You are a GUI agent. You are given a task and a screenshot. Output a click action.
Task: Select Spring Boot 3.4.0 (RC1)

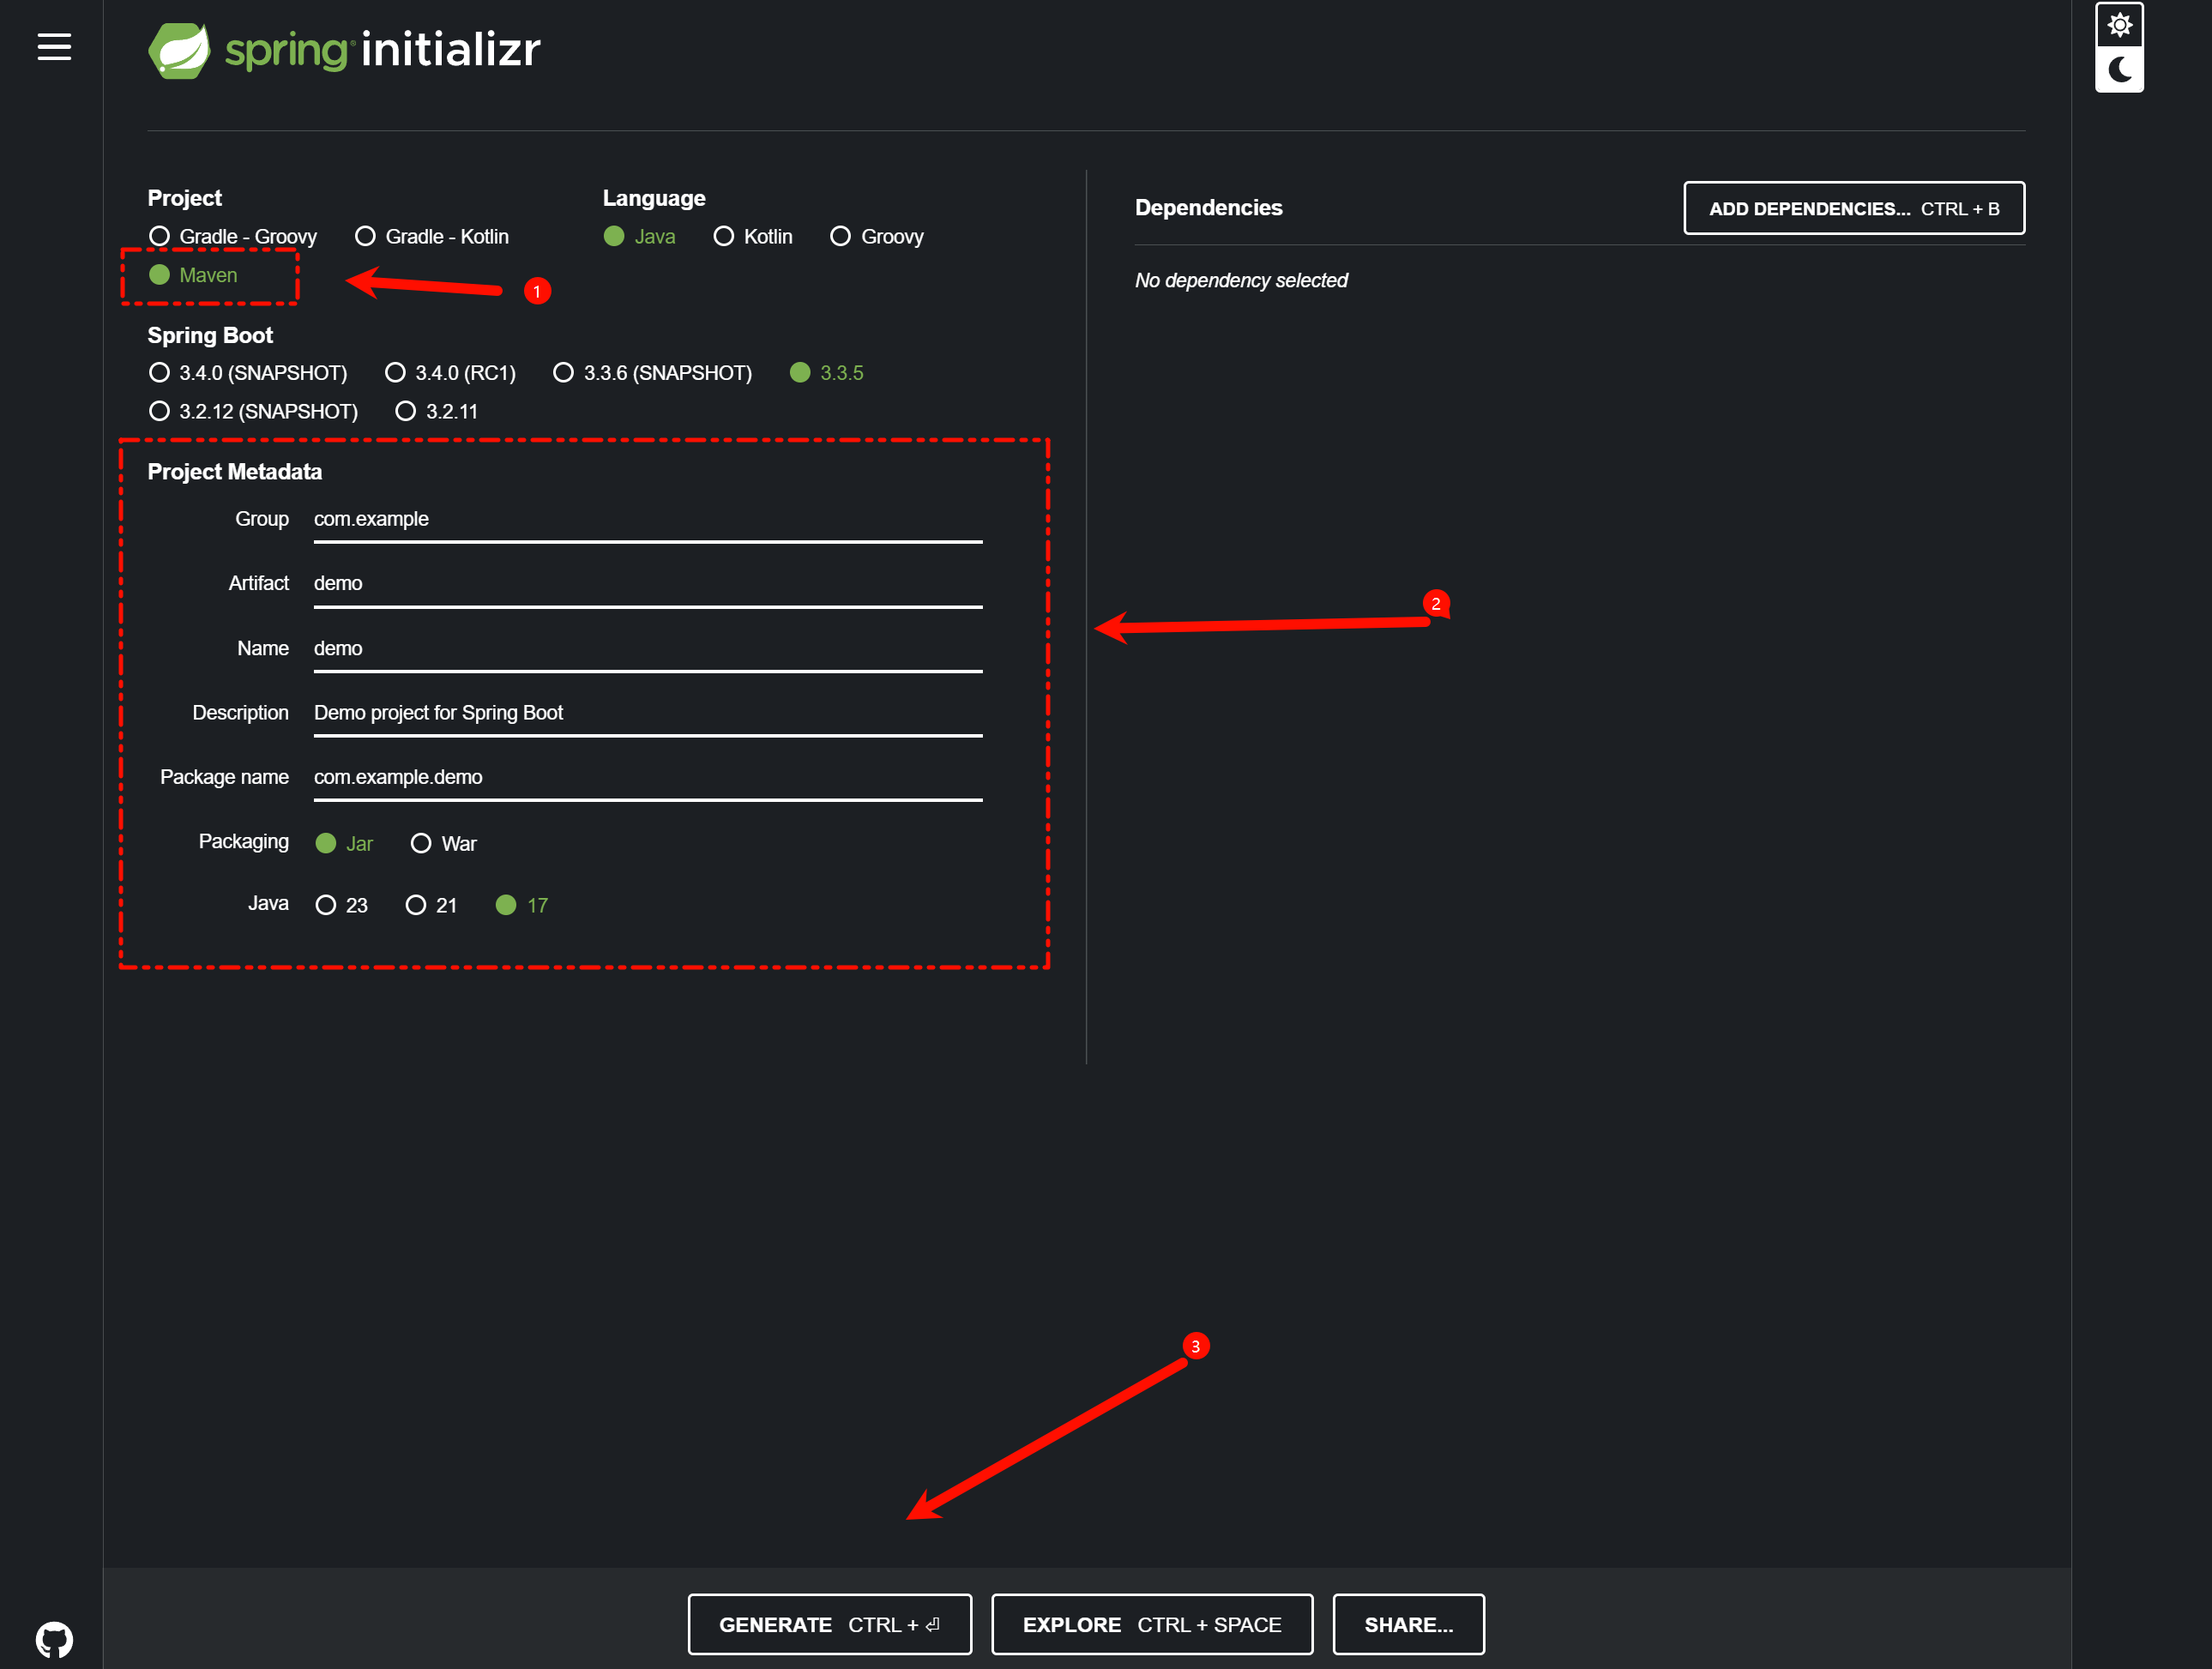pyautogui.click(x=451, y=373)
